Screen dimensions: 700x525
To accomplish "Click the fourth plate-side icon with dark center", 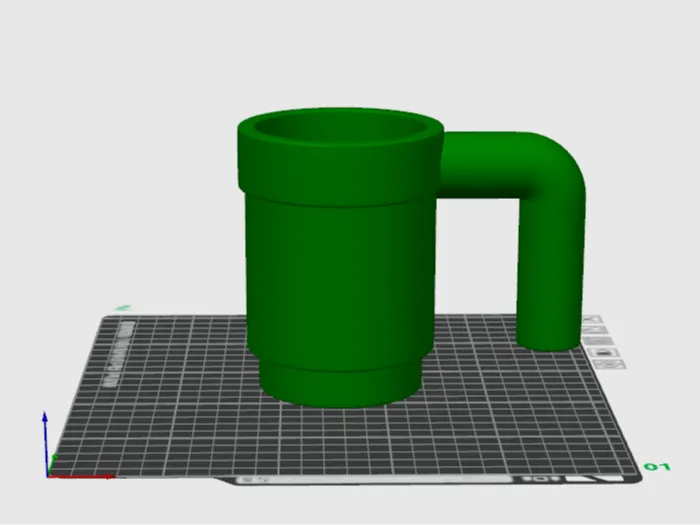I will pos(604,352).
